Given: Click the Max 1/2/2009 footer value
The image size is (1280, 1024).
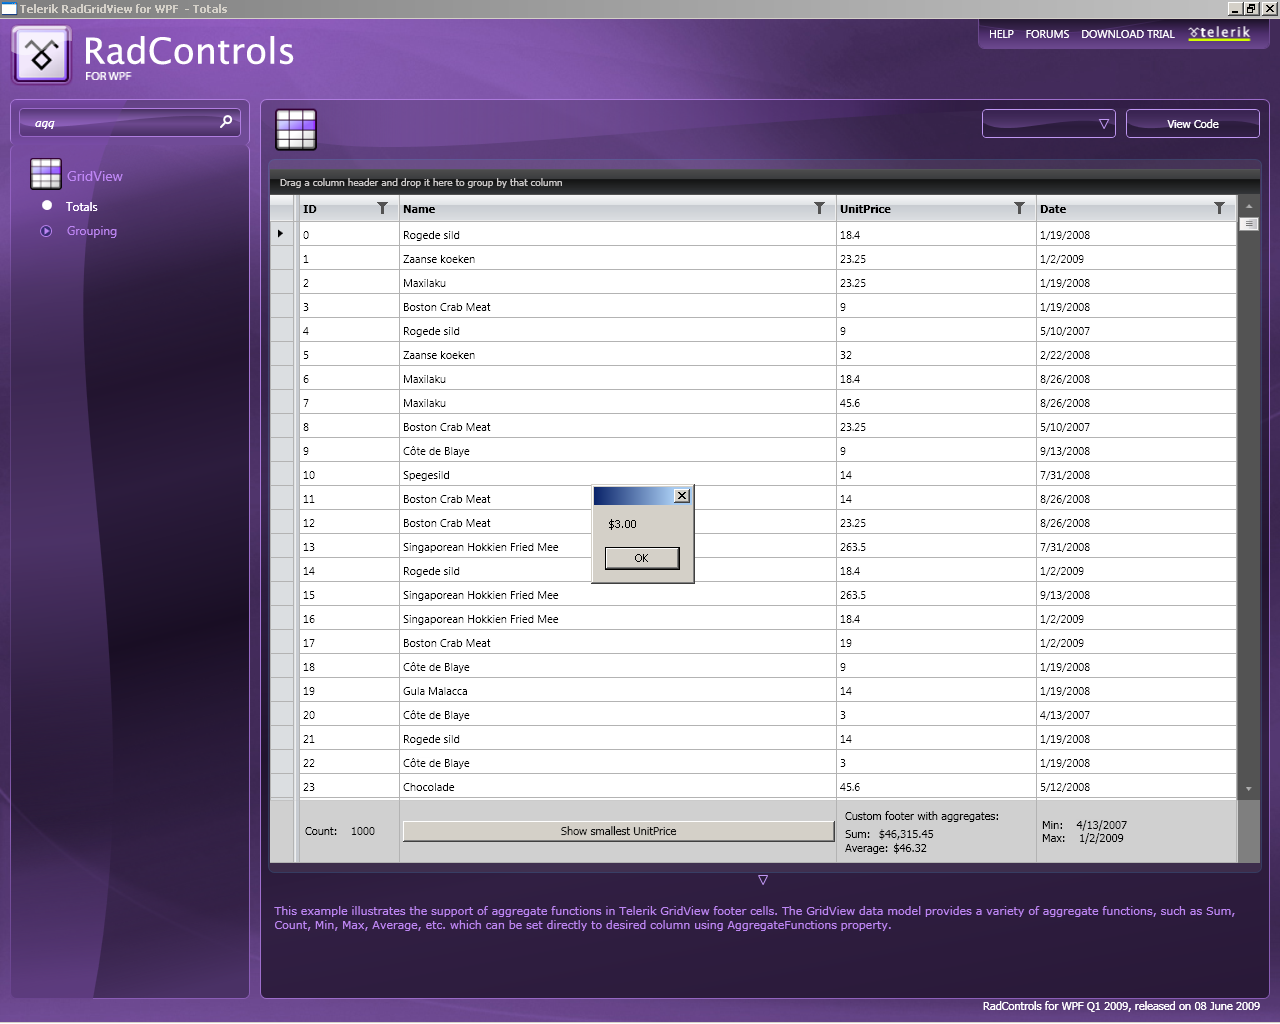Looking at the screenshot, I should (x=1101, y=838).
